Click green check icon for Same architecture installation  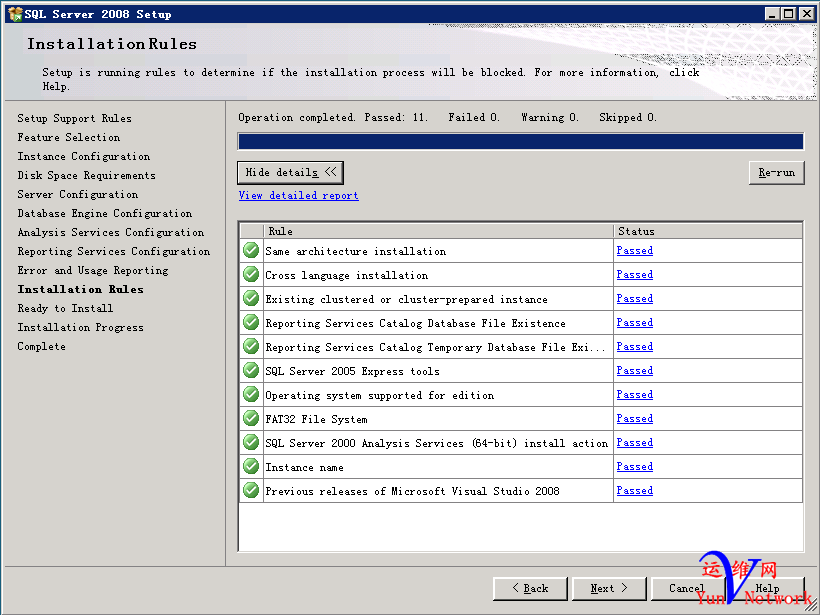point(251,250)
